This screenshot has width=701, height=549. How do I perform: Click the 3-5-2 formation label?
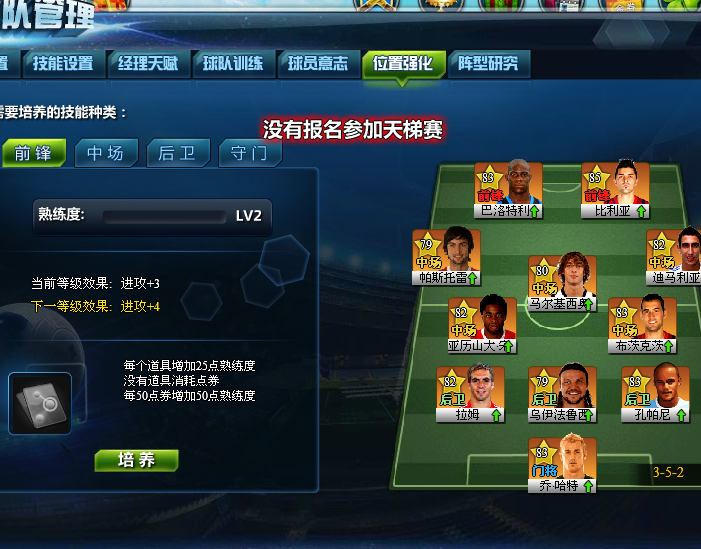click(x=668, y=472)
